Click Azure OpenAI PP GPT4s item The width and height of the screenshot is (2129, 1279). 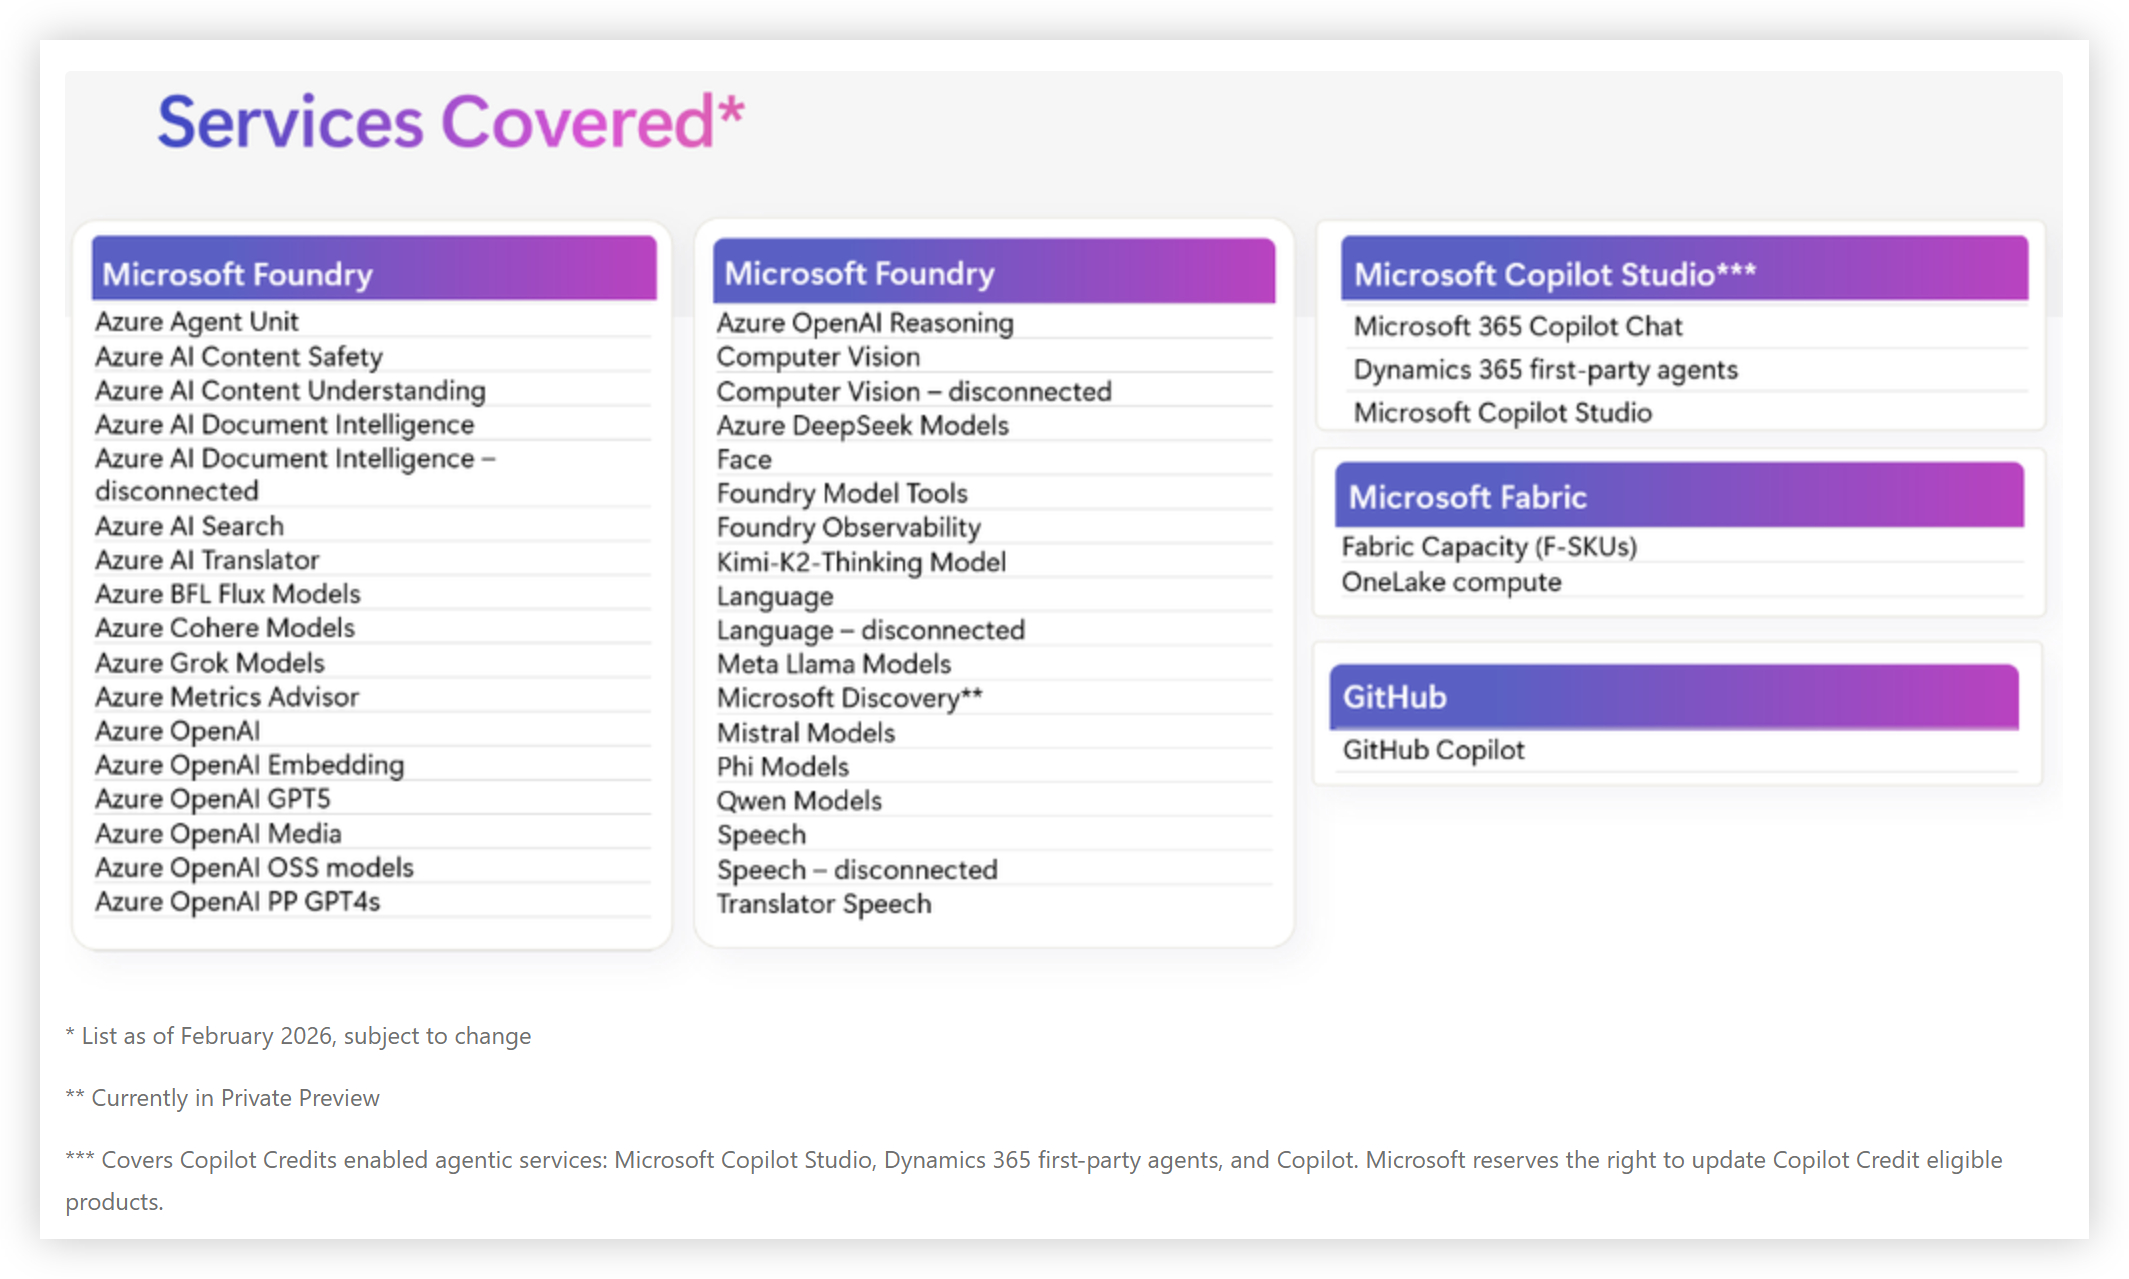click(237, 901)
